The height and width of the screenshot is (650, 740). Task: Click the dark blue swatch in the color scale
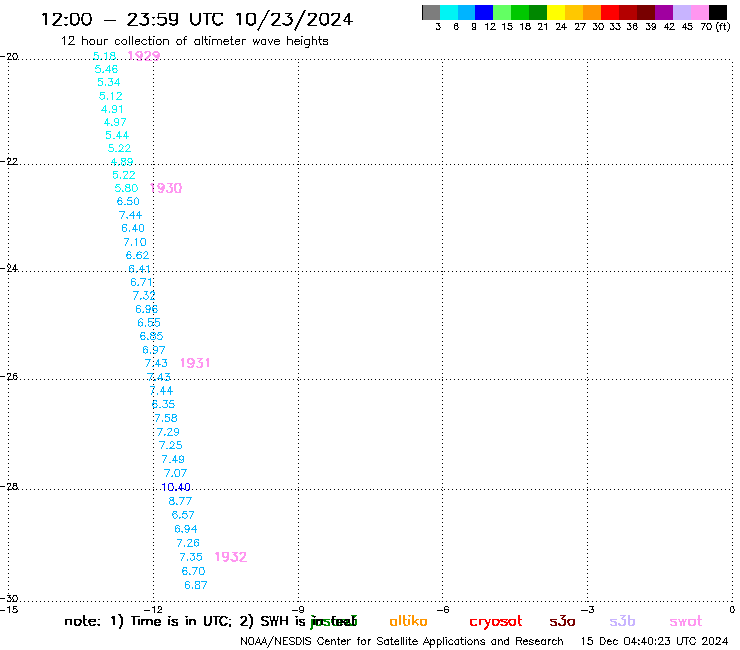coord(484,12)
